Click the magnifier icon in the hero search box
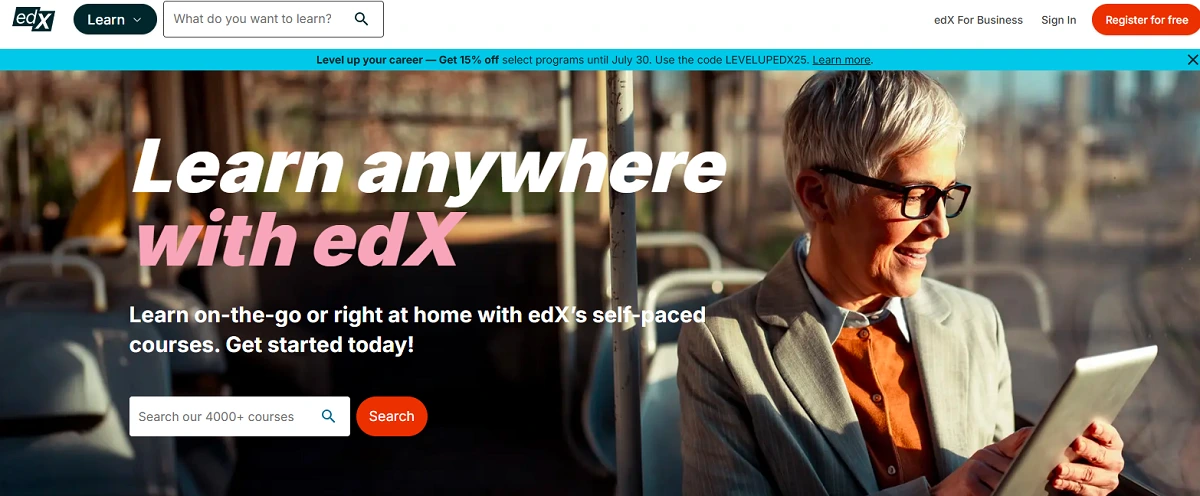Image resolution: width=1200 pixels, height=496 pixels. click(328, 416)
